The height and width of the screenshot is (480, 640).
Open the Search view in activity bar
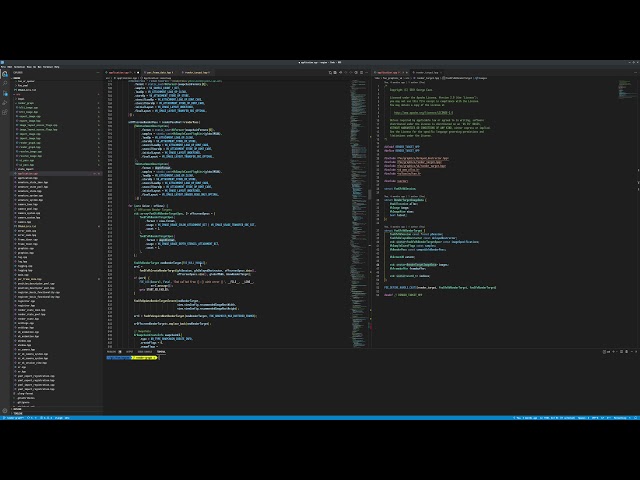coord(5,84)
